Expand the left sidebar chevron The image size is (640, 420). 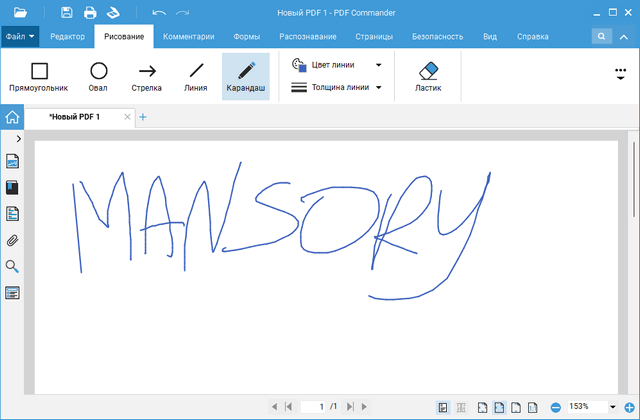[20, 138]
